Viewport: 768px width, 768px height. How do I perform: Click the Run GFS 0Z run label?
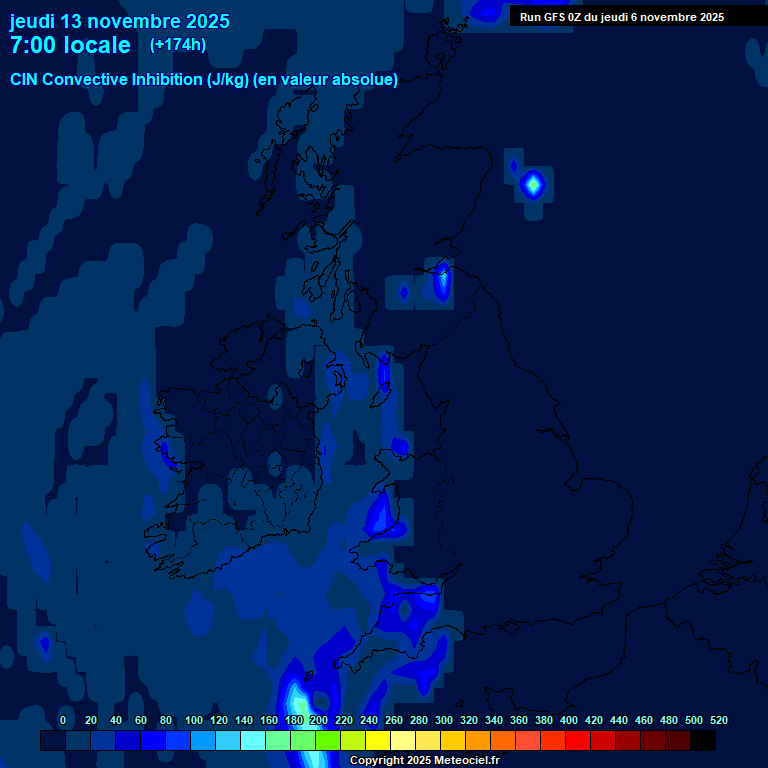pyautogui.click(x=621, y=17)
